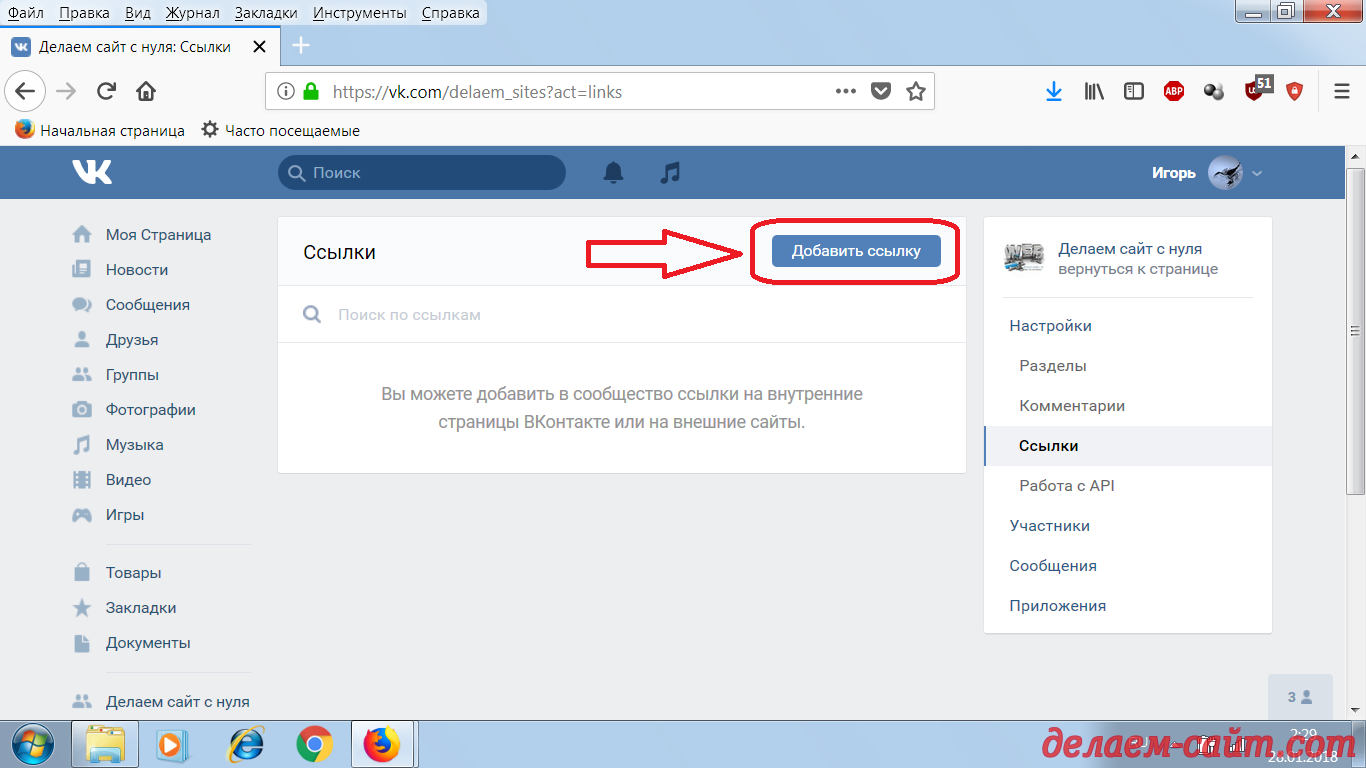The height and width of the screenshot is (768, 1366).
Task: Click the Firefox forward arrow
Action: coord(67,92)
